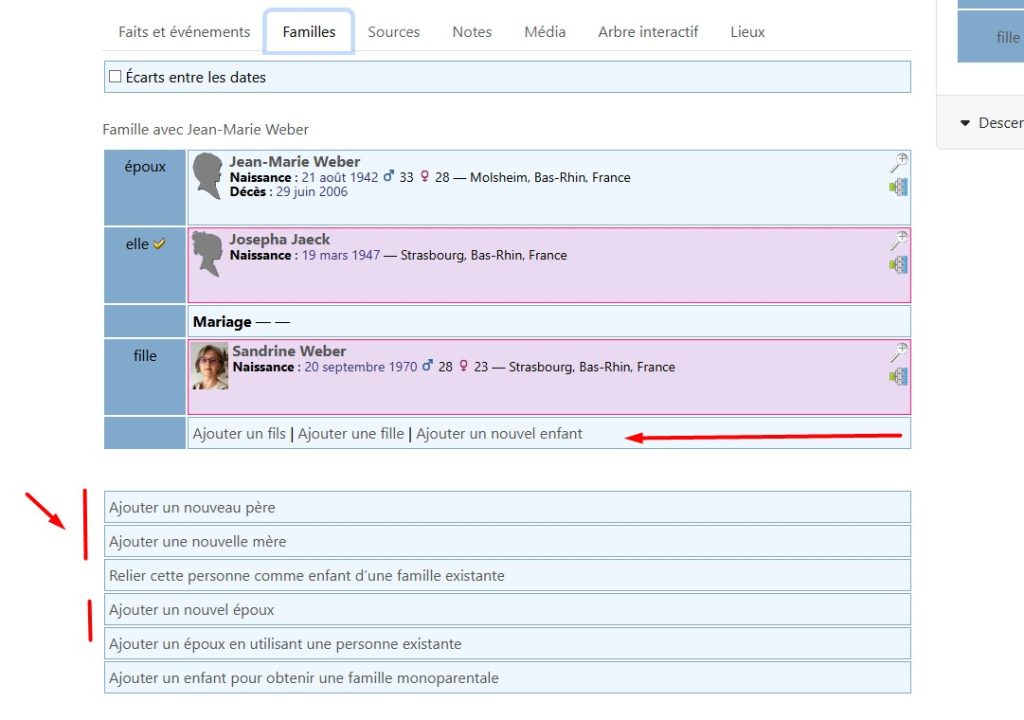
Task: Open Sandrine Weber's photo thumbnail
Action: tap(210, 367)
